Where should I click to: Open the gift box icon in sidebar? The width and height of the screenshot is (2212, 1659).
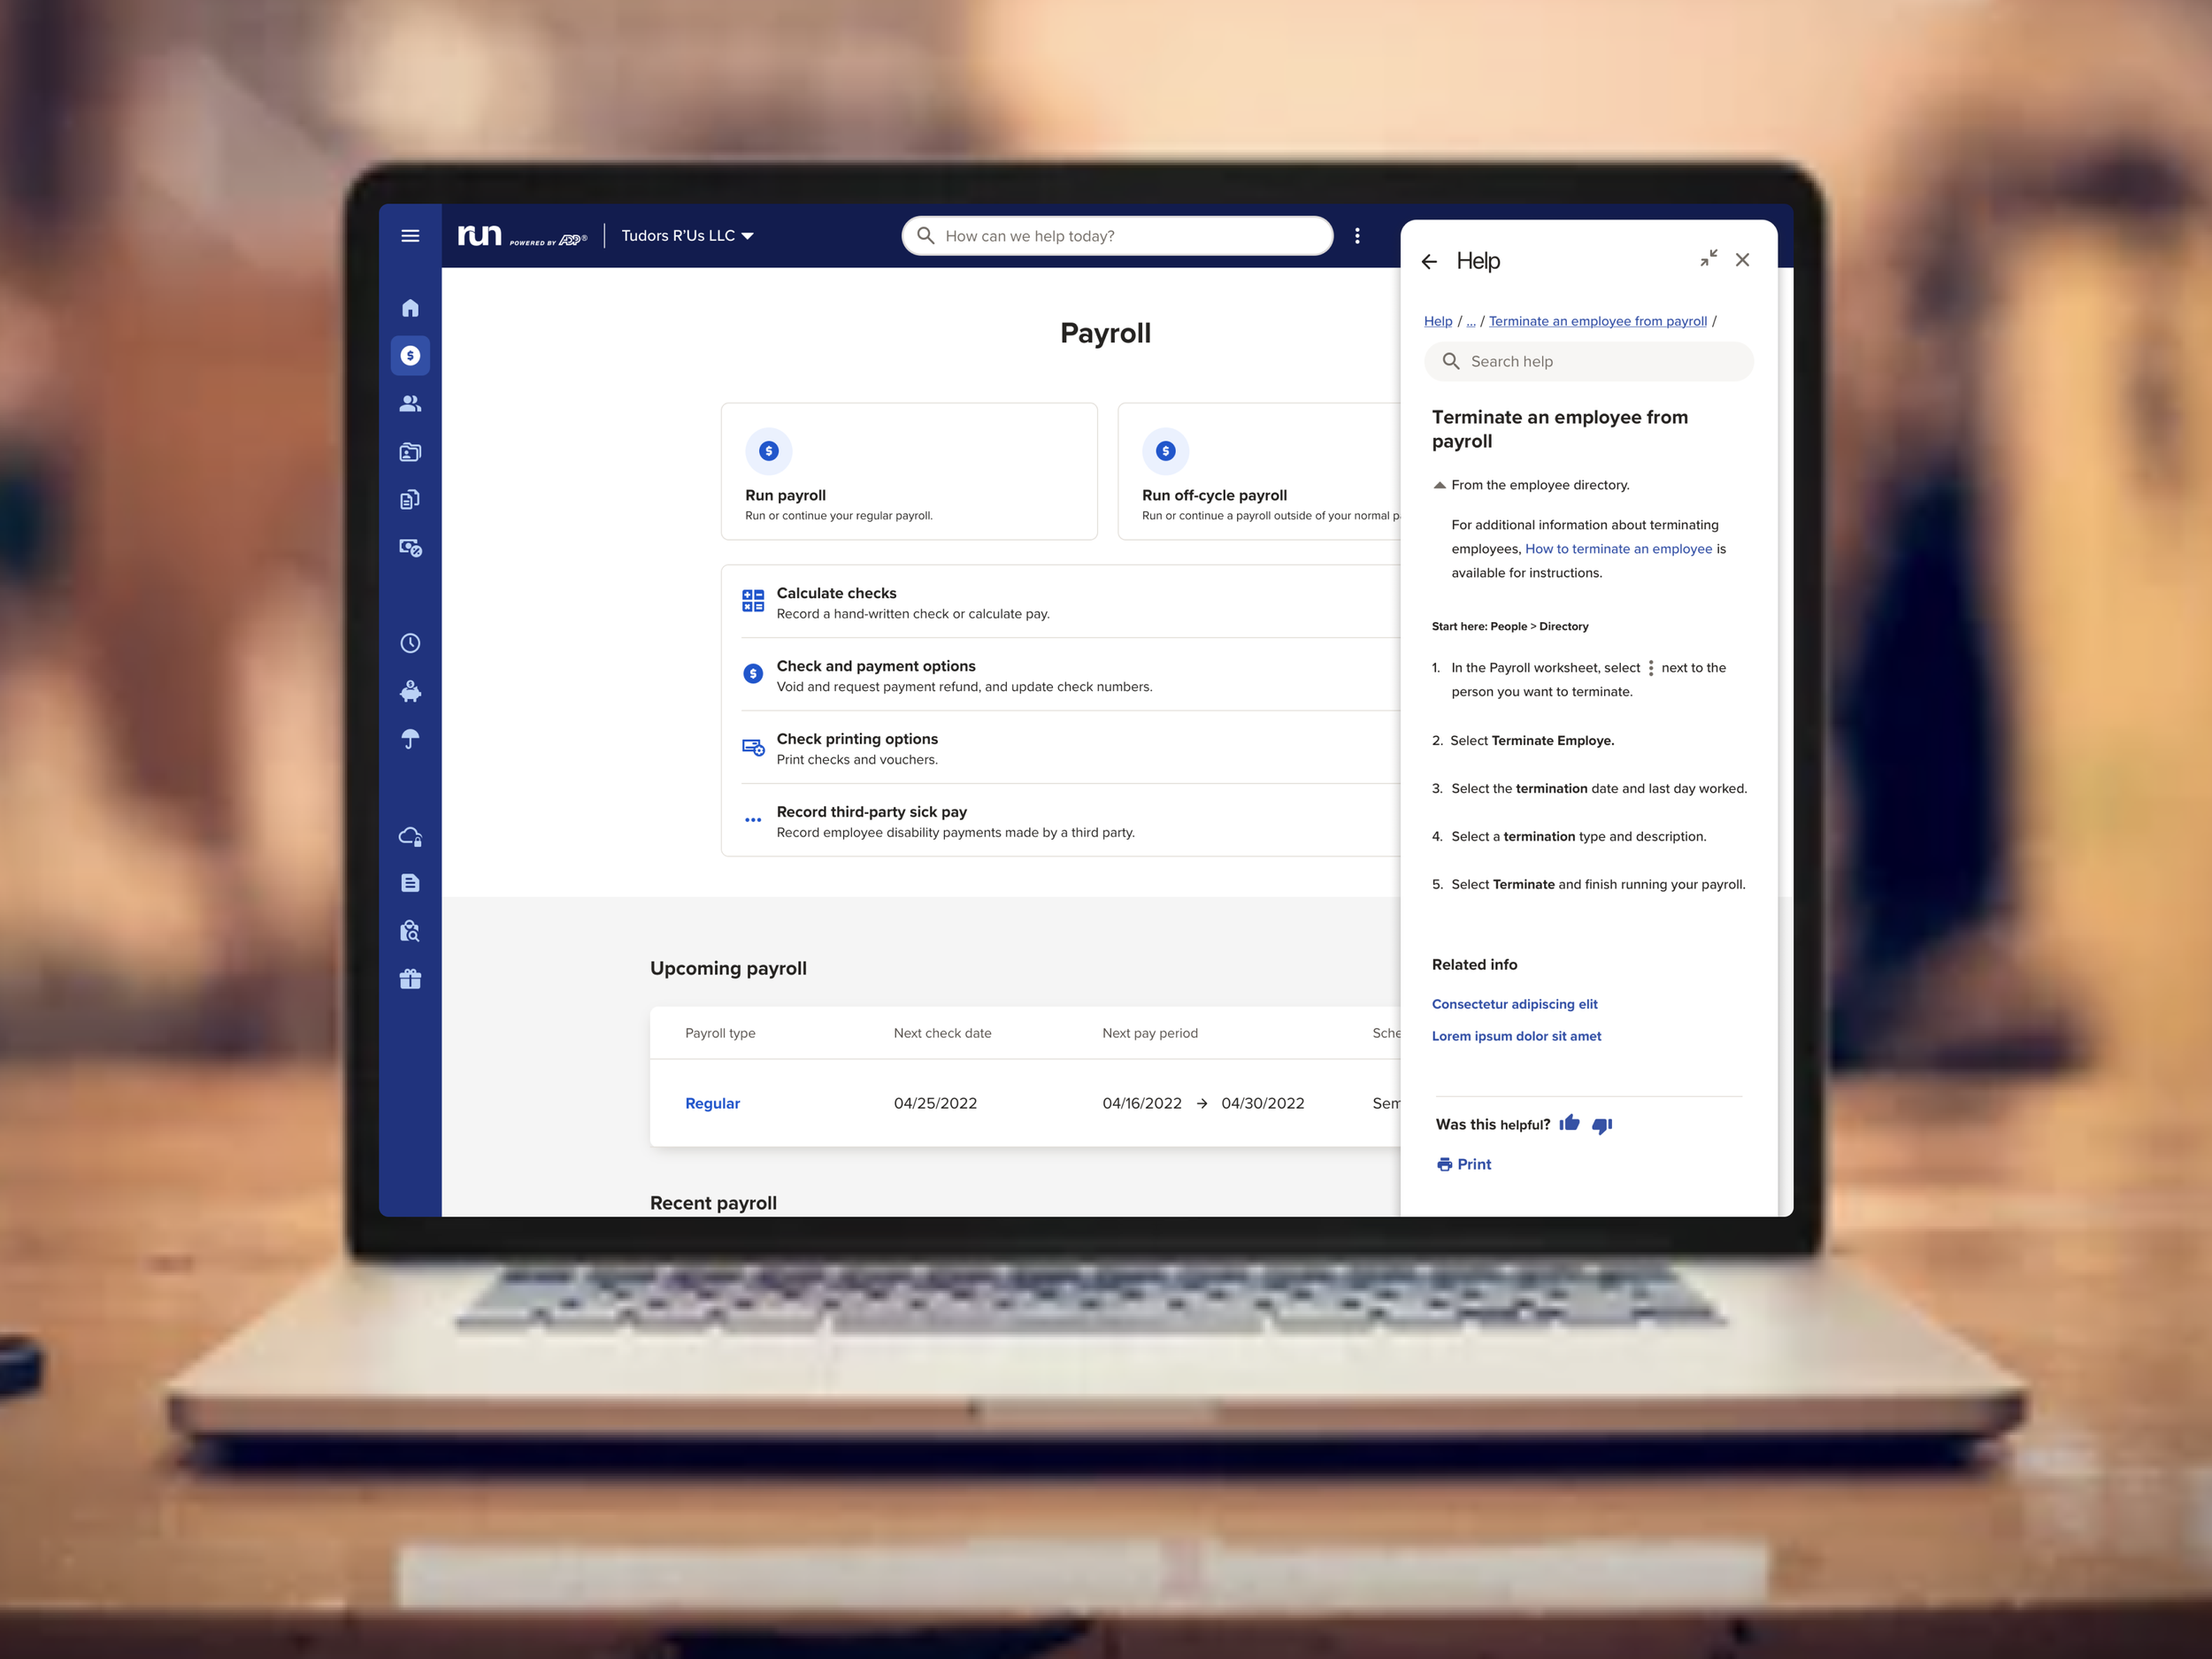pyautogui.click(x=410, y=979)
